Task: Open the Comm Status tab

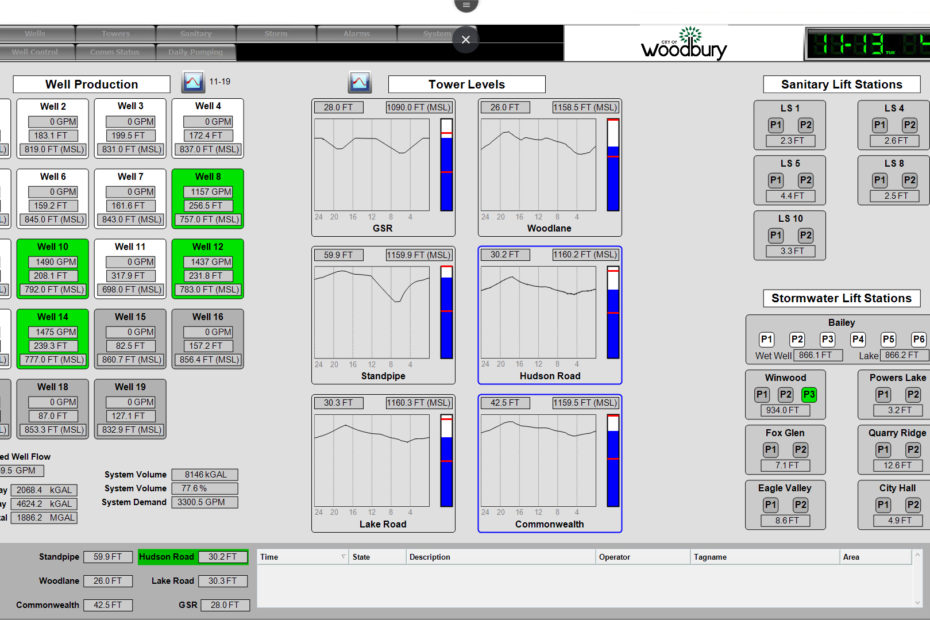Action: tap(115, 52)
